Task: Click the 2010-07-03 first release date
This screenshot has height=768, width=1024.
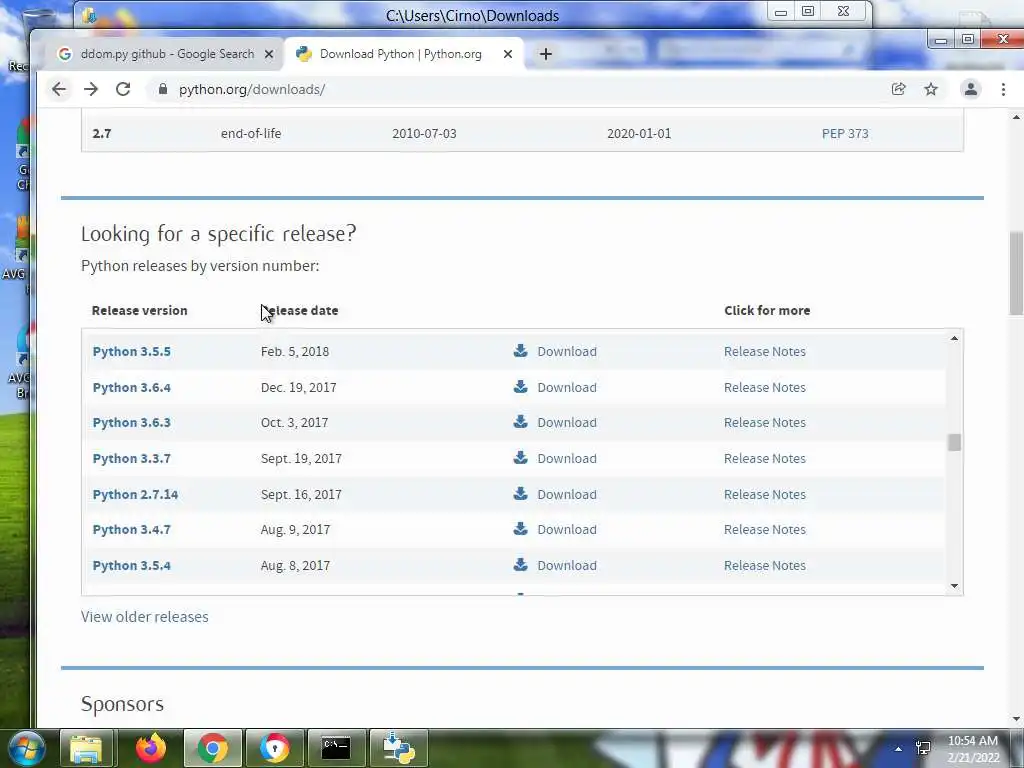Action: pyautogui.click(x=424, y=133)
